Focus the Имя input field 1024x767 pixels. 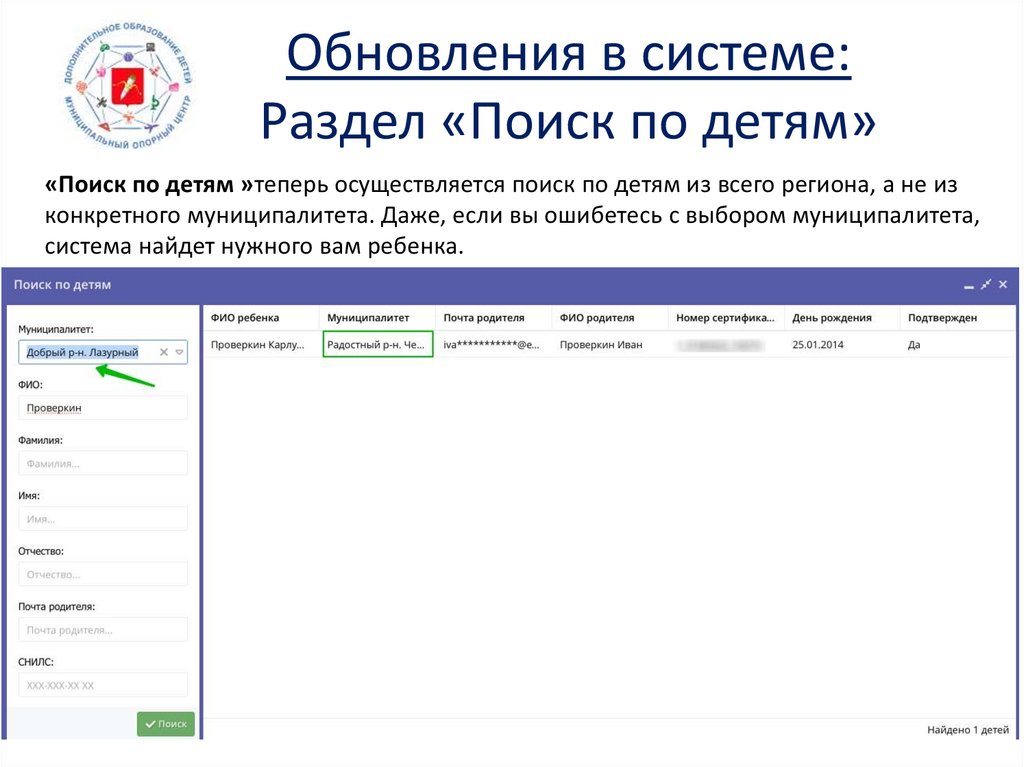(x=103, y=519)
